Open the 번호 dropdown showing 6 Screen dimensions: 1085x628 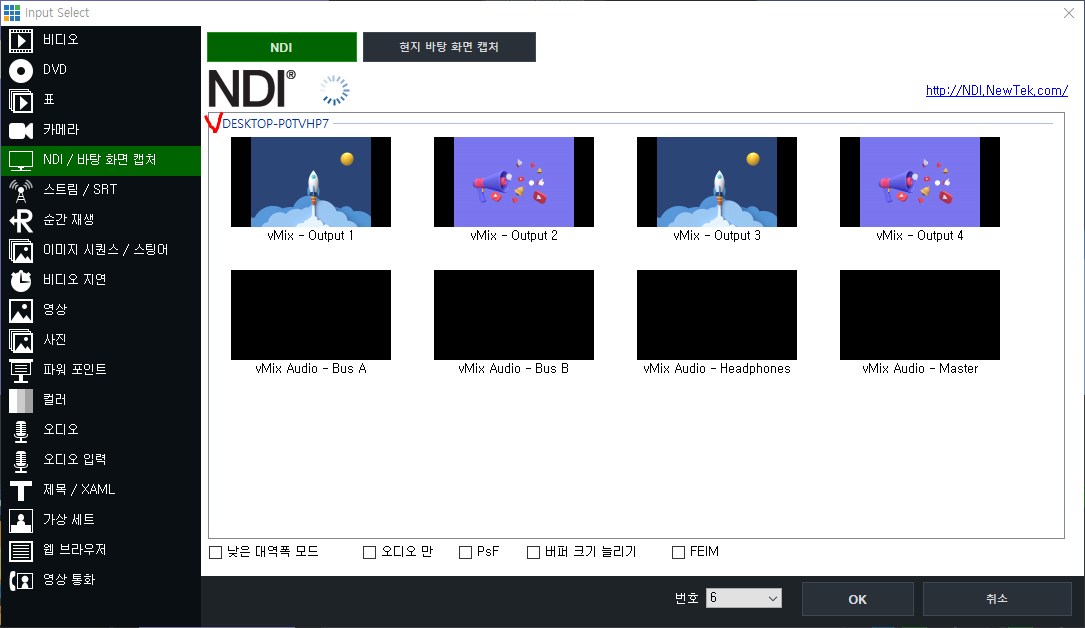744,598
